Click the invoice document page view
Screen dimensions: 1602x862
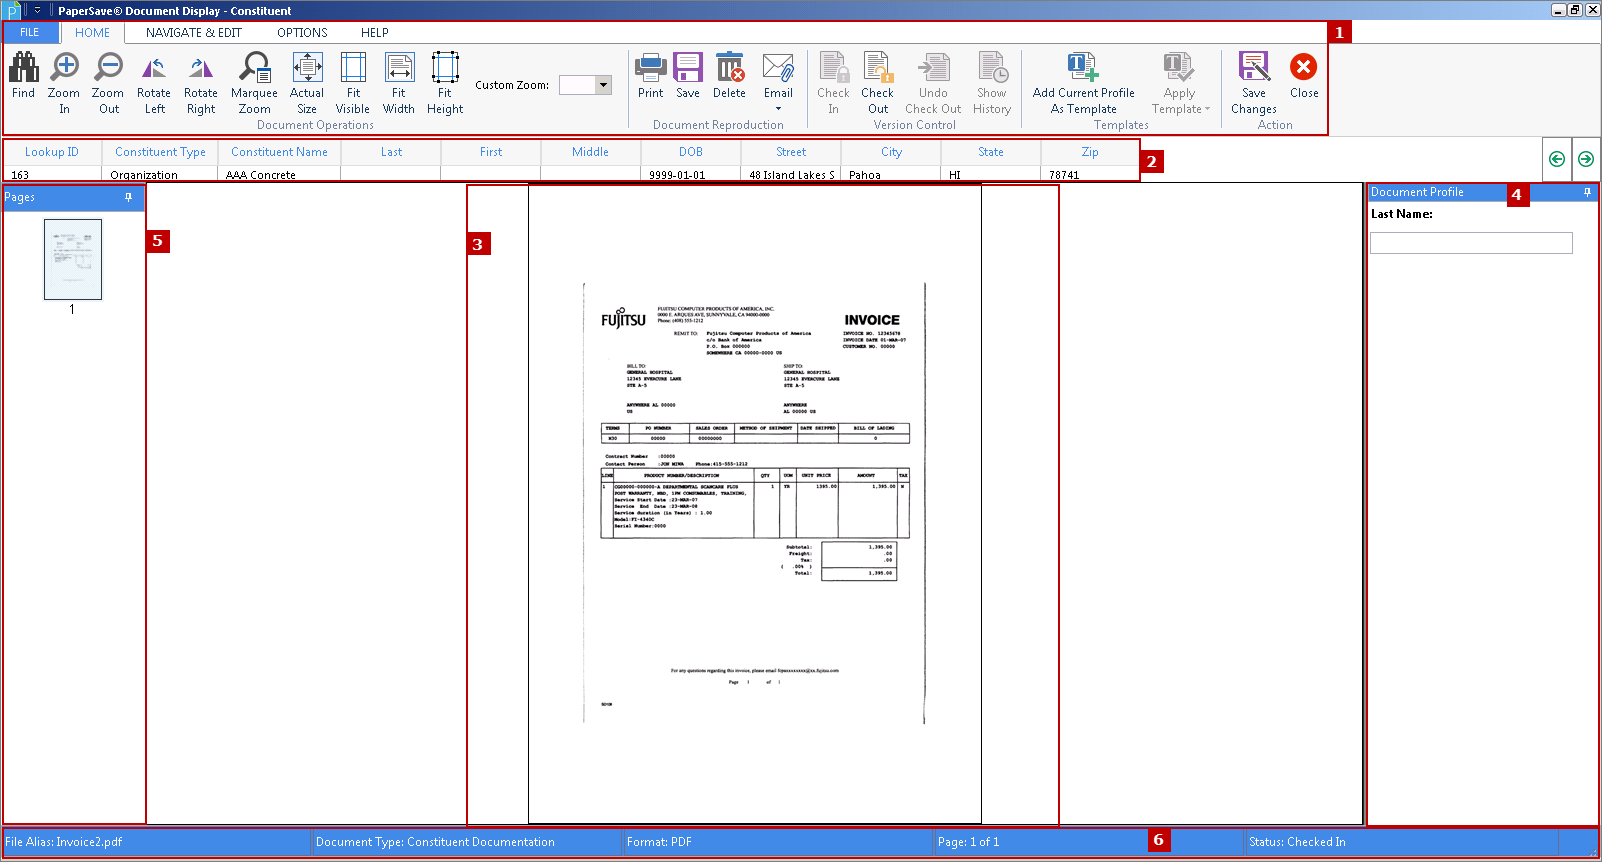(x=755, y=503)
